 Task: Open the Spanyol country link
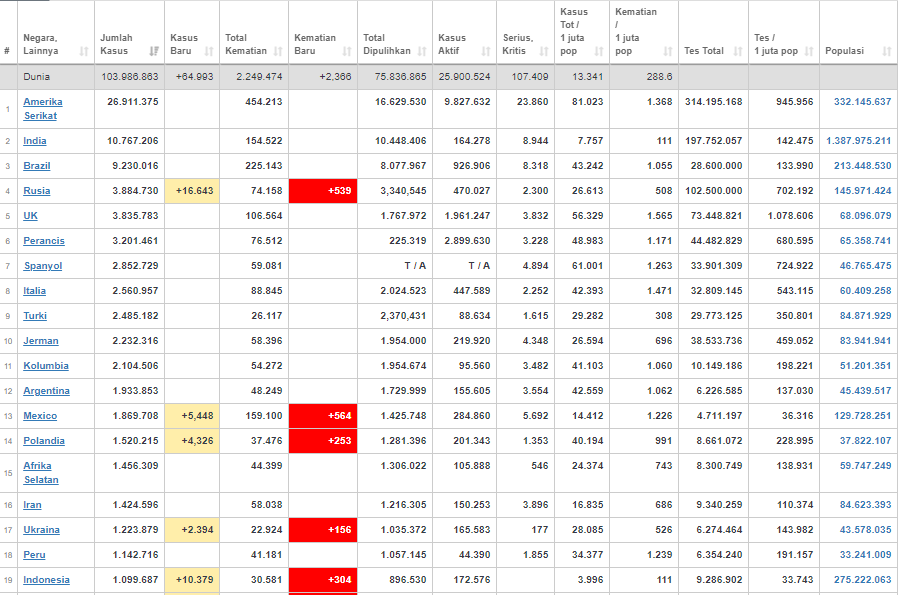43,266
